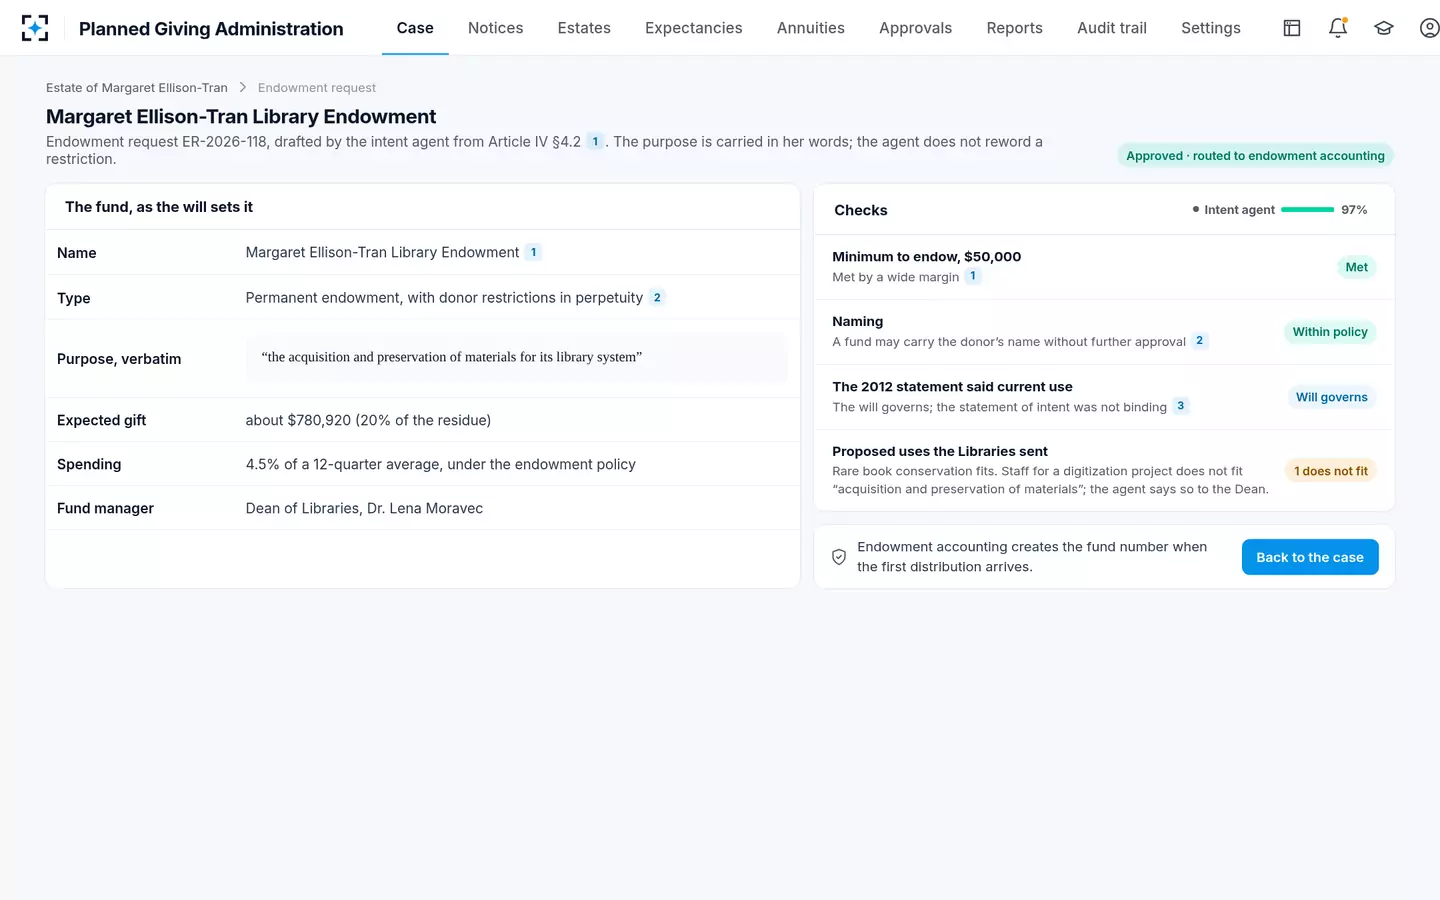Screen dimensions: 1440x900
Task: Click the Intent agent 97% confidence bar
Action: pos(1307,210)
